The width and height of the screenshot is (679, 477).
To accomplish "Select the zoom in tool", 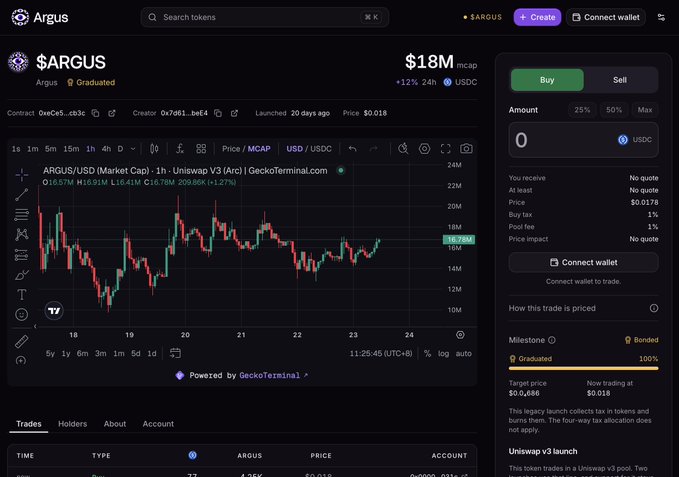I will point(21,361).
